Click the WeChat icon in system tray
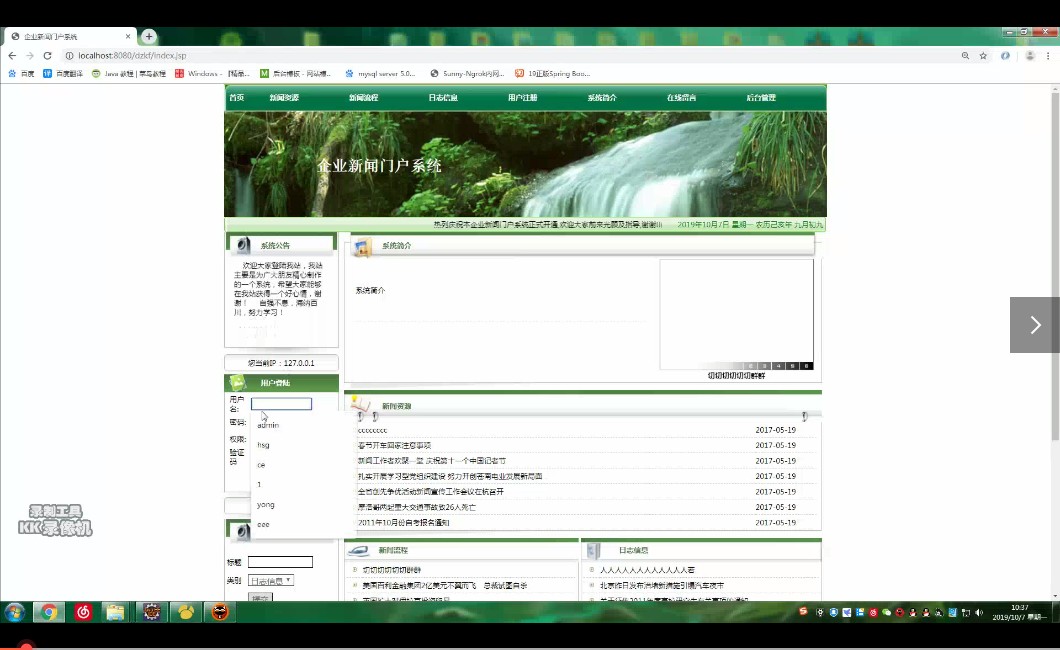Viewport: 1060px width, 650px height. [886, 612]
